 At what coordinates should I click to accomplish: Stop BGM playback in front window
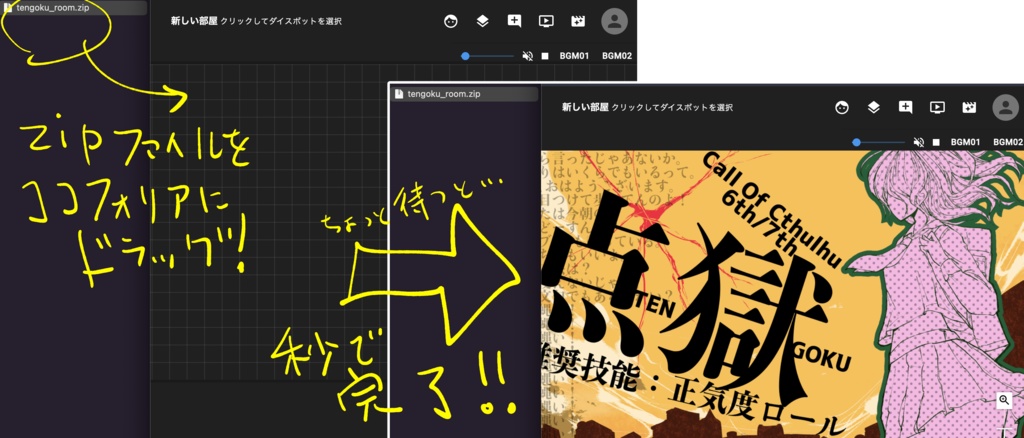(x=936, y=142)
